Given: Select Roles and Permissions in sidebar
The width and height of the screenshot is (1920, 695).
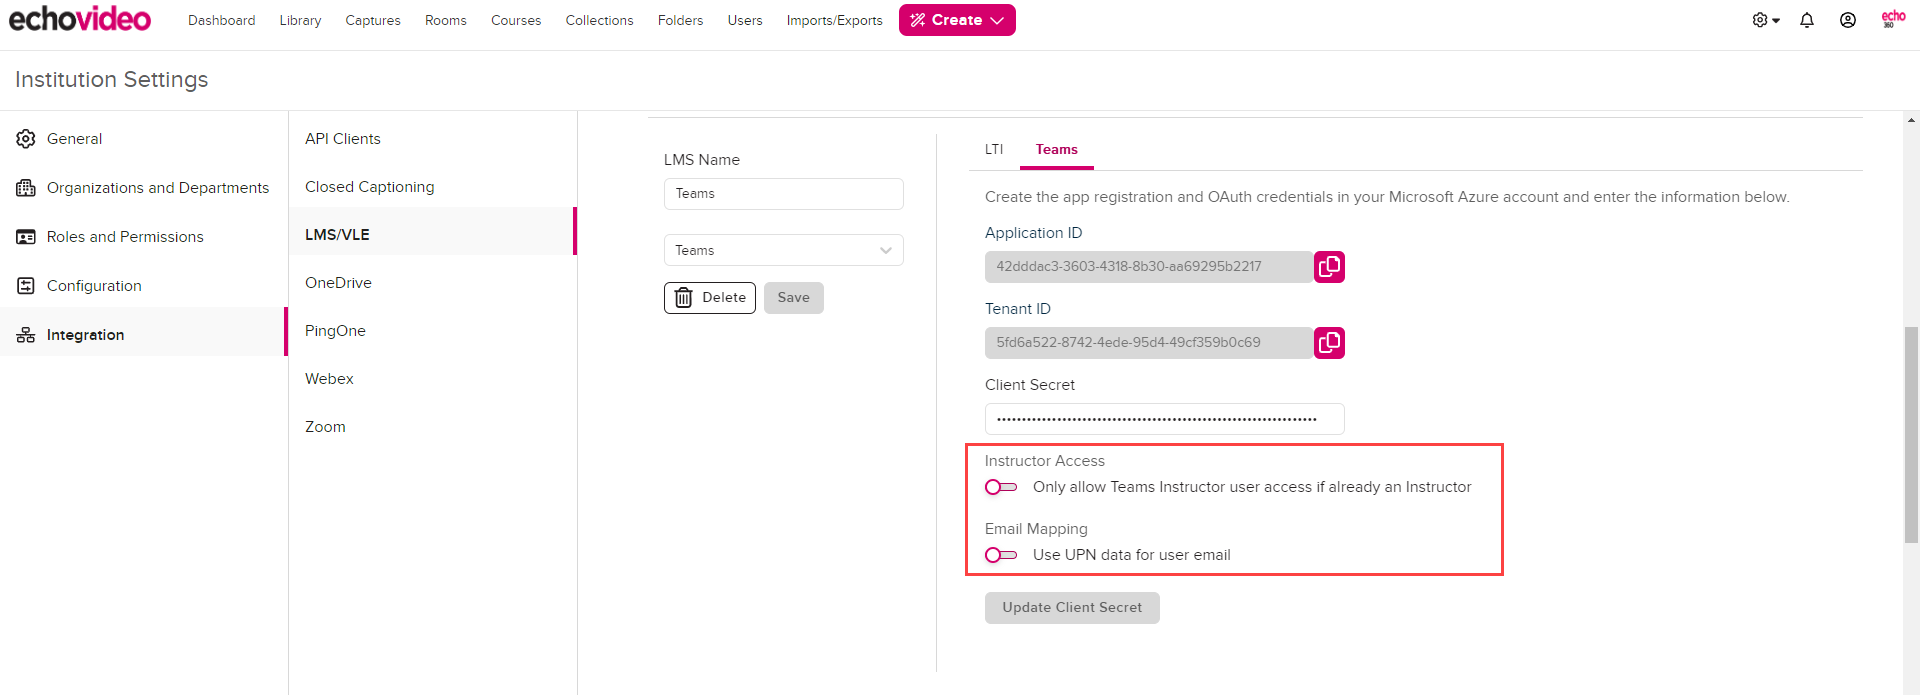Looking at the screenshot, I should (144, 237).
